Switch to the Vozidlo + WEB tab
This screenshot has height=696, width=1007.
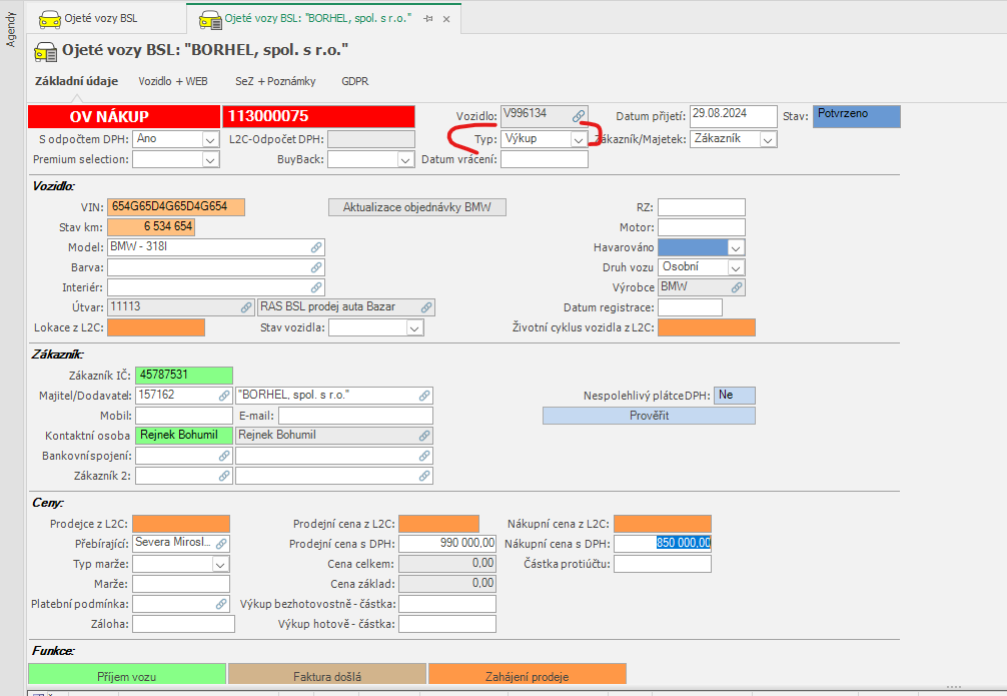(x=173, y=81)
